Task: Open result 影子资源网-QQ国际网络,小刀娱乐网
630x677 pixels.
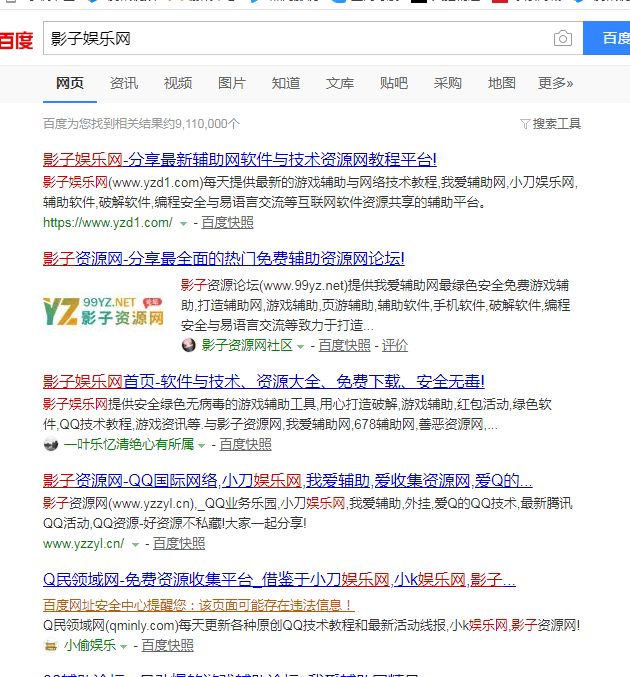Action: pos(288,481)
